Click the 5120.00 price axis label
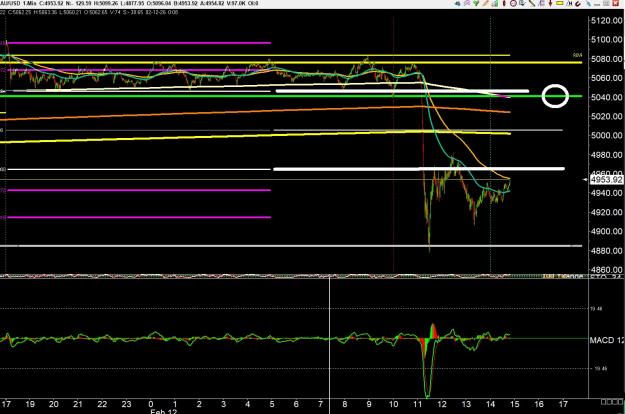Viewport: 625px width, 414px height. click(x=606, y=20)
